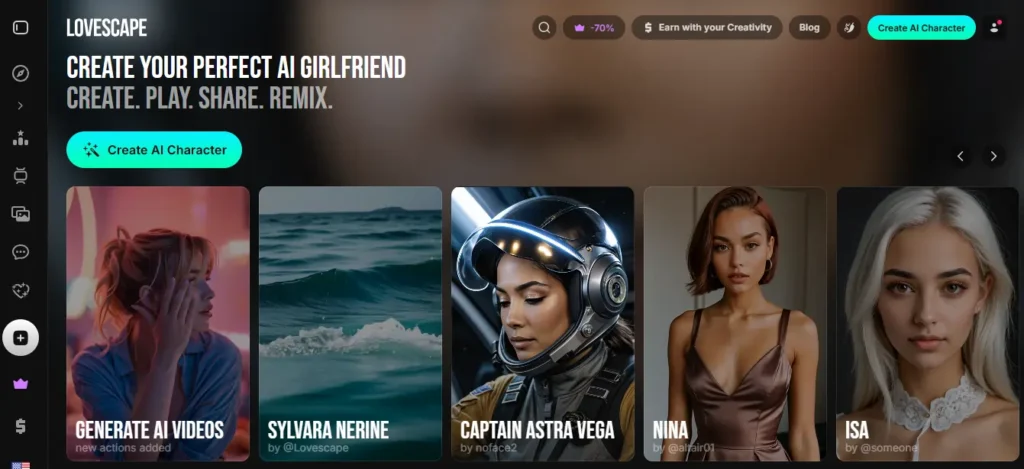Open the compass Explore icon
Image resolution: width=1024 pixels, height=469 pixels.
(x=20, y=74)
